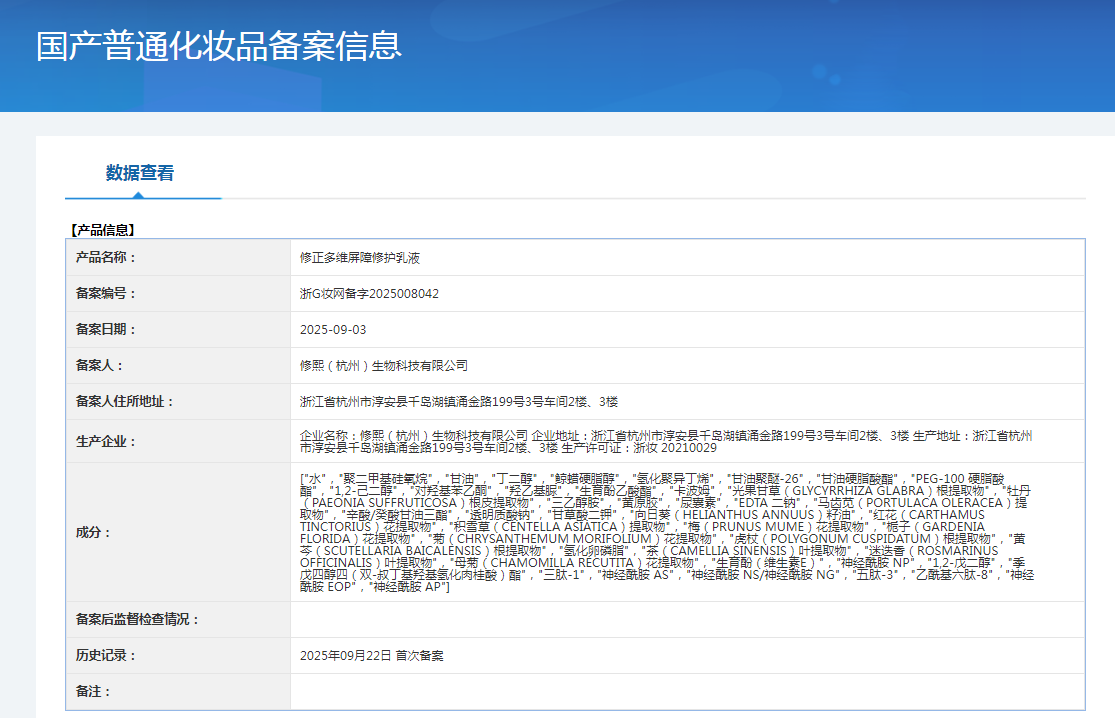Click the 备案后监督检查情况 row label

coord(138,620)
